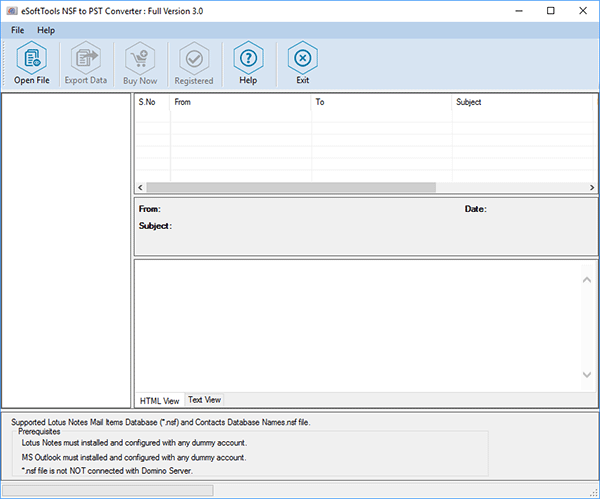600x499 pixels.
Task: Click the app icon in title bar
Action: pos(10,10)
